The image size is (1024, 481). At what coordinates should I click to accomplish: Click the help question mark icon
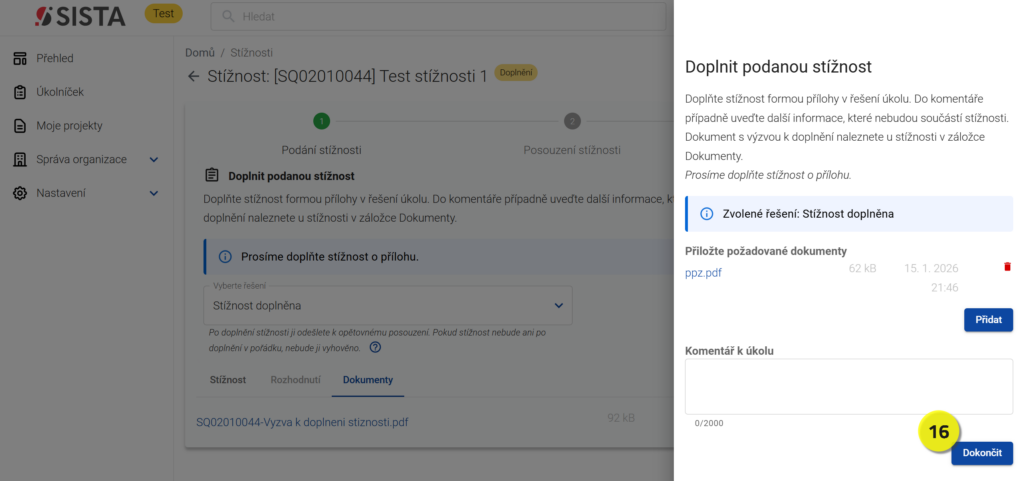pos(375,348)
